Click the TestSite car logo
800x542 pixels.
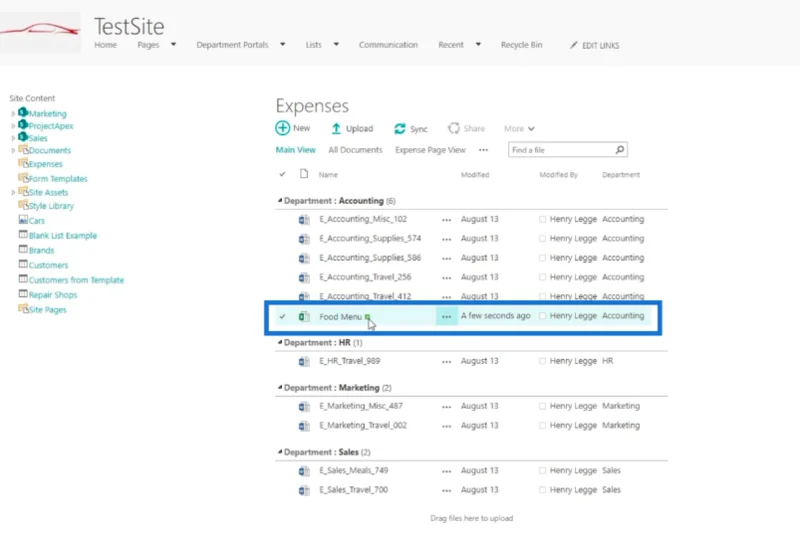tap(40, 32)
